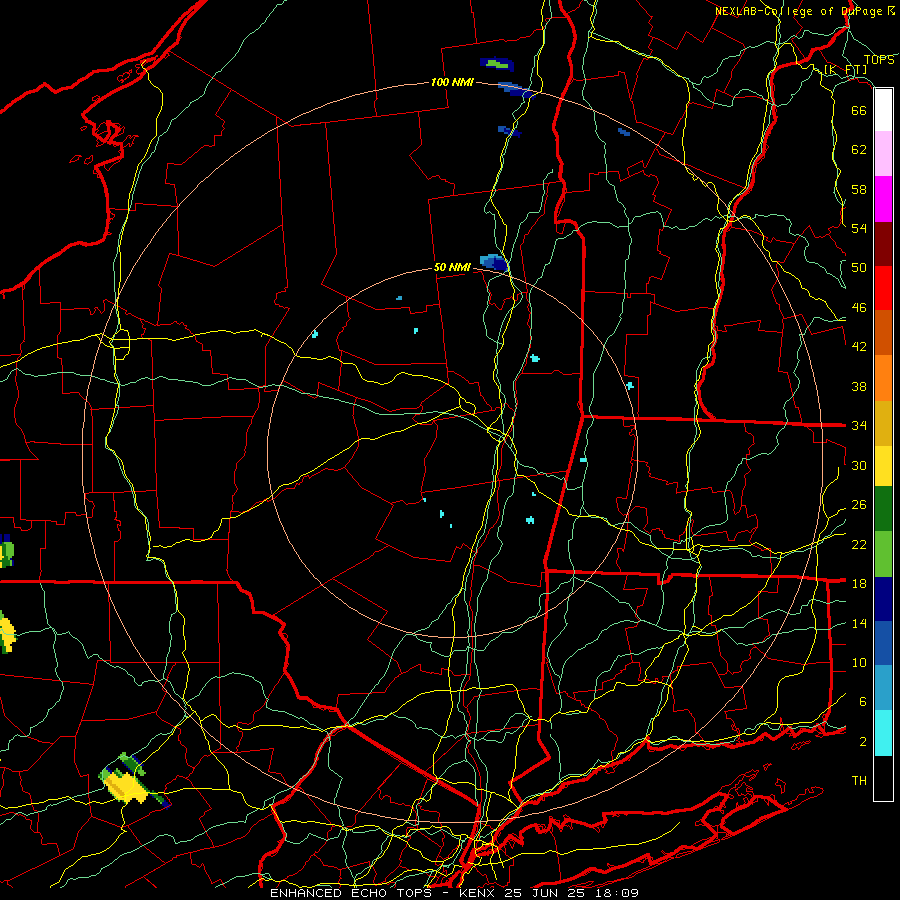Click legend value 46
The image size is (900, 900).
click(859, 308)
